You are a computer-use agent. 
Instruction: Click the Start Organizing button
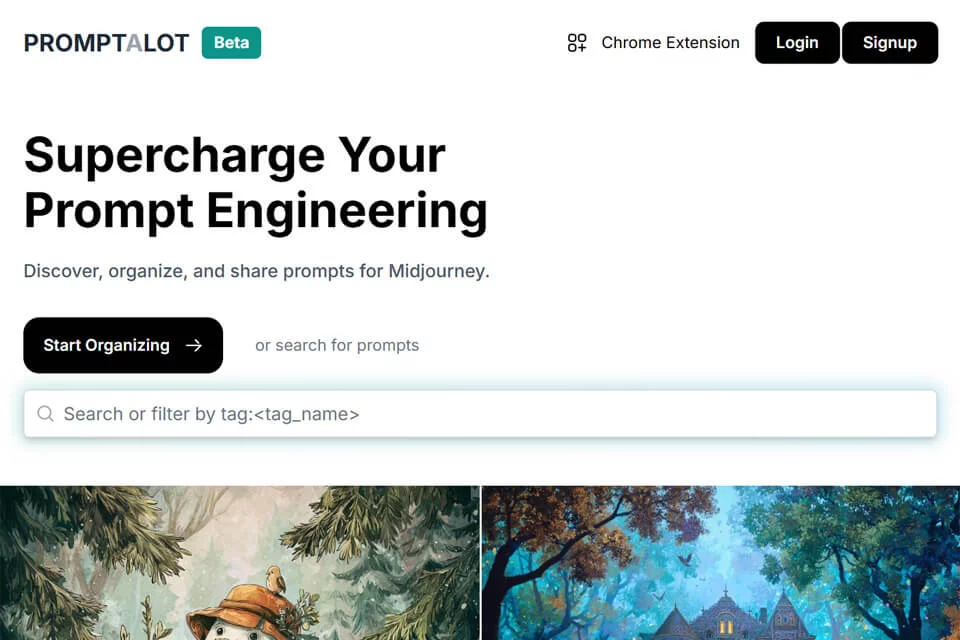tap(123, 345)
